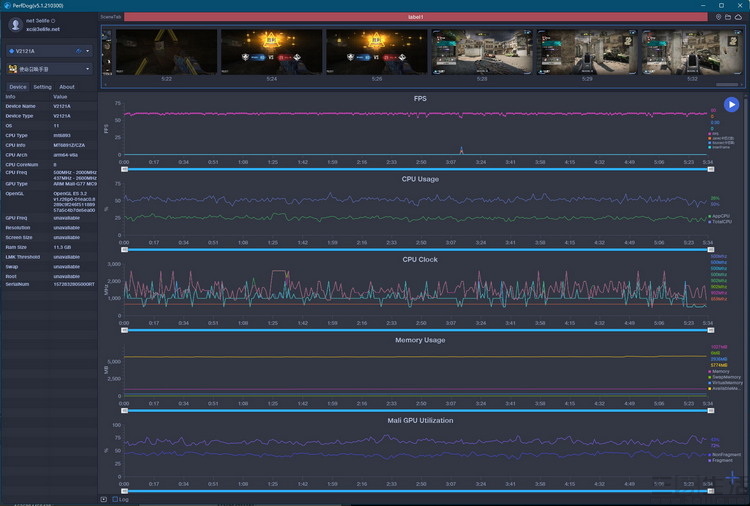Toggle the InterFrame series legend
Image resolution: width=750 pixels, height=506 pixels.
pyautogui.click(x=719, y=147)
